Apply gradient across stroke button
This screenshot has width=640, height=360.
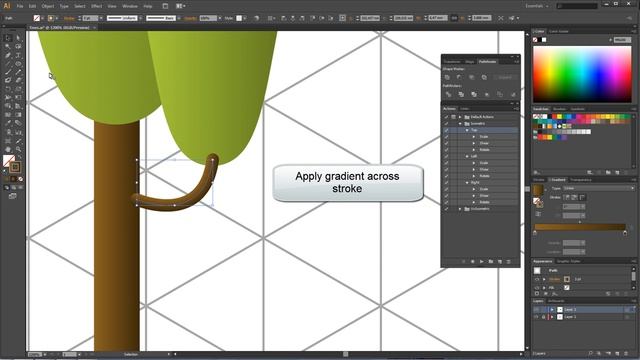click(x=582, y=197)
